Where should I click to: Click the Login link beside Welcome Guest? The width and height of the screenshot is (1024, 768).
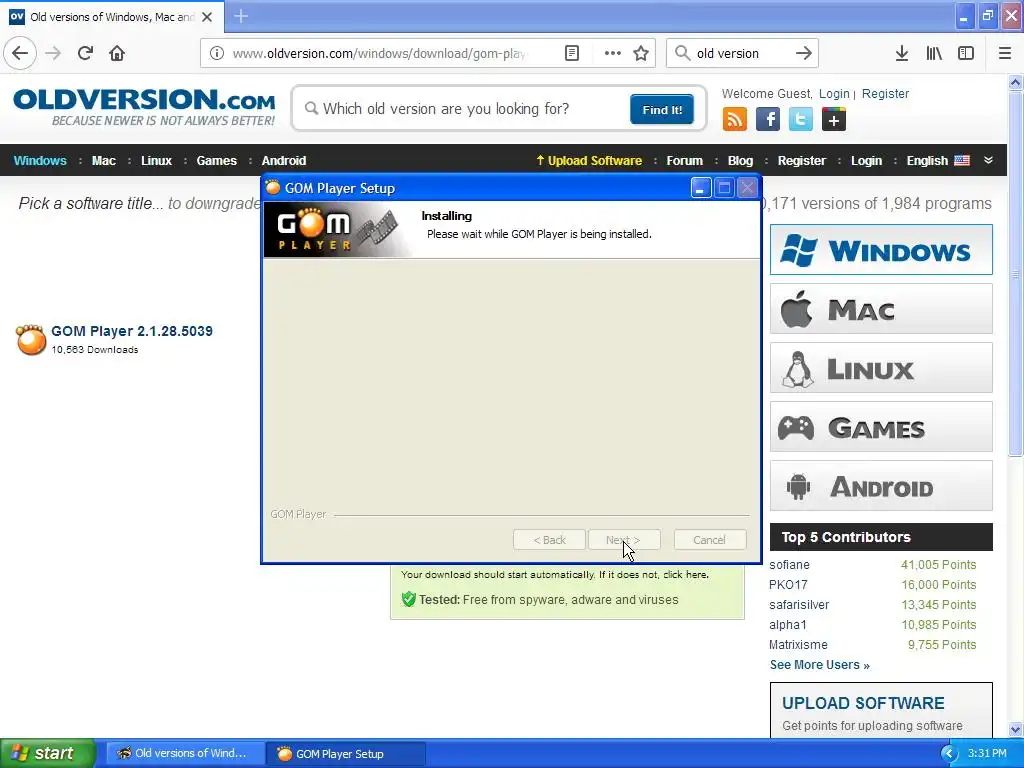tap(834, 93)
